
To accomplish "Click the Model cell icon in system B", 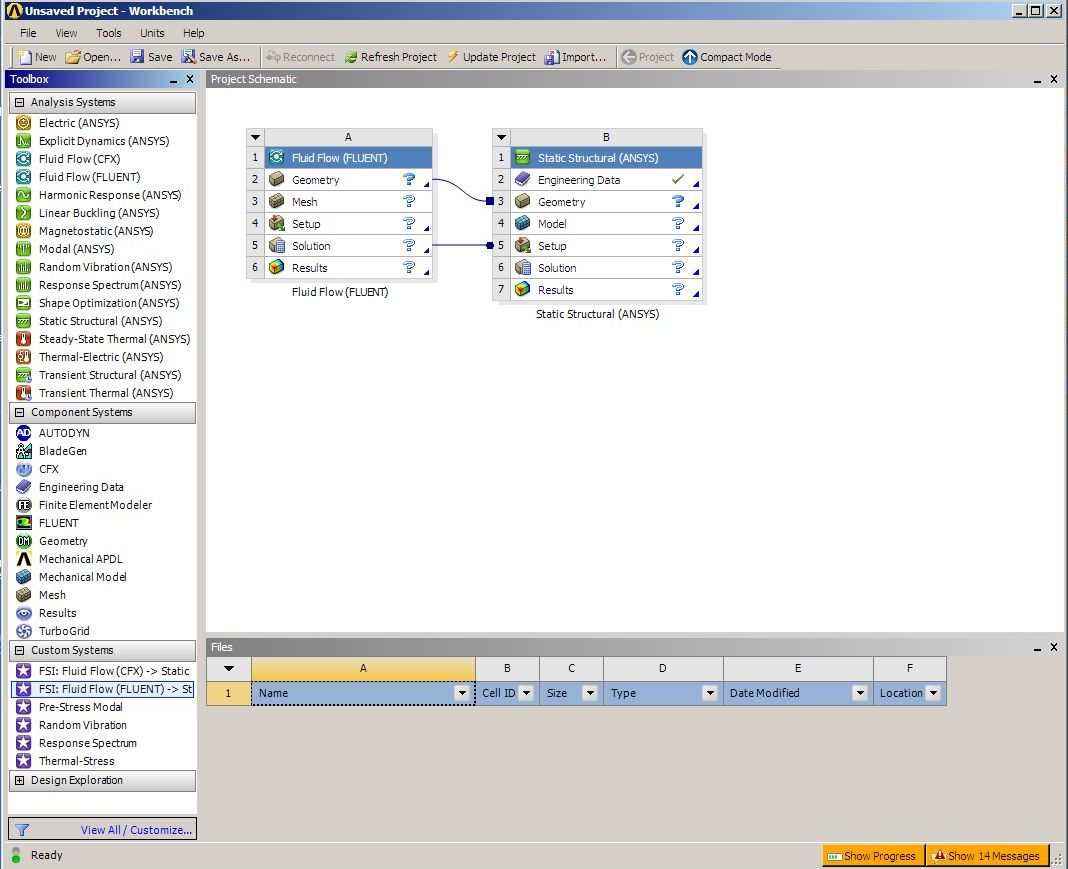I will [x=522, y=223].
